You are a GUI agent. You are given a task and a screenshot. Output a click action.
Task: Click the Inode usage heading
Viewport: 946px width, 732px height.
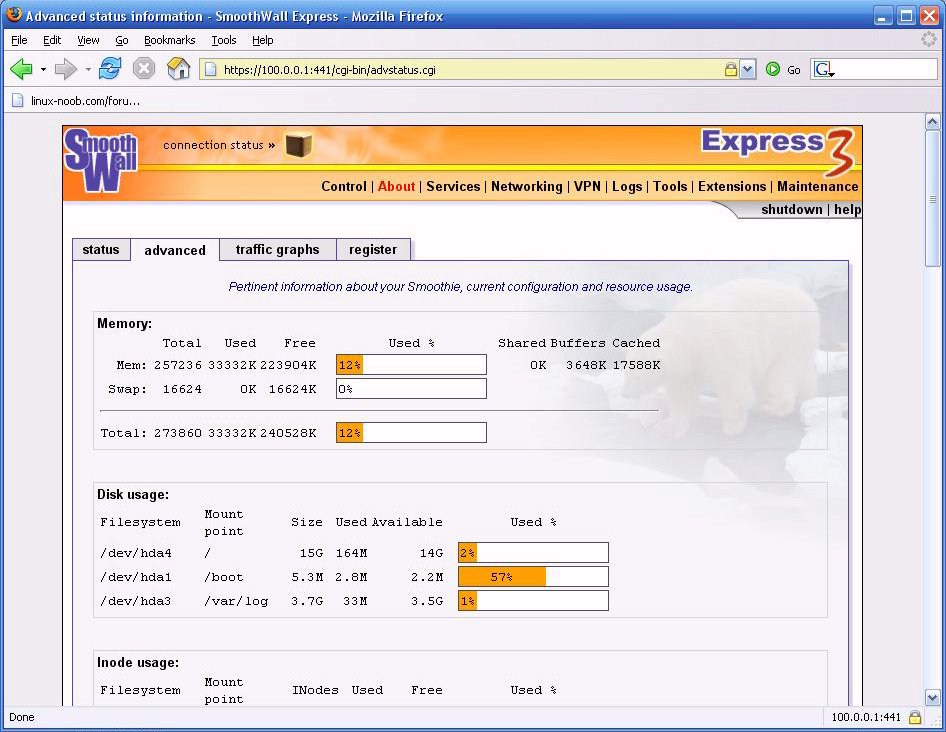click(138, 663)
